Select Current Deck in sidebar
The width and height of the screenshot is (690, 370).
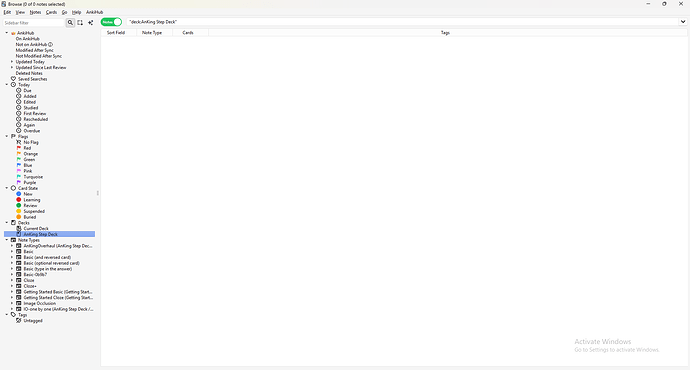pos(36,228)
